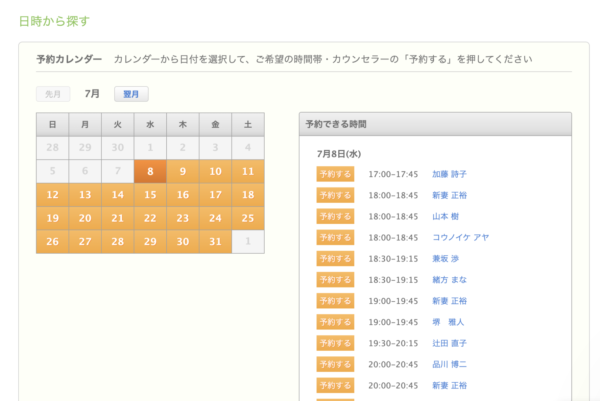Image resolution: width=600 pixels, height=401 pixels.
Task: Click the 水 weekday header
Action: [150, 124]
